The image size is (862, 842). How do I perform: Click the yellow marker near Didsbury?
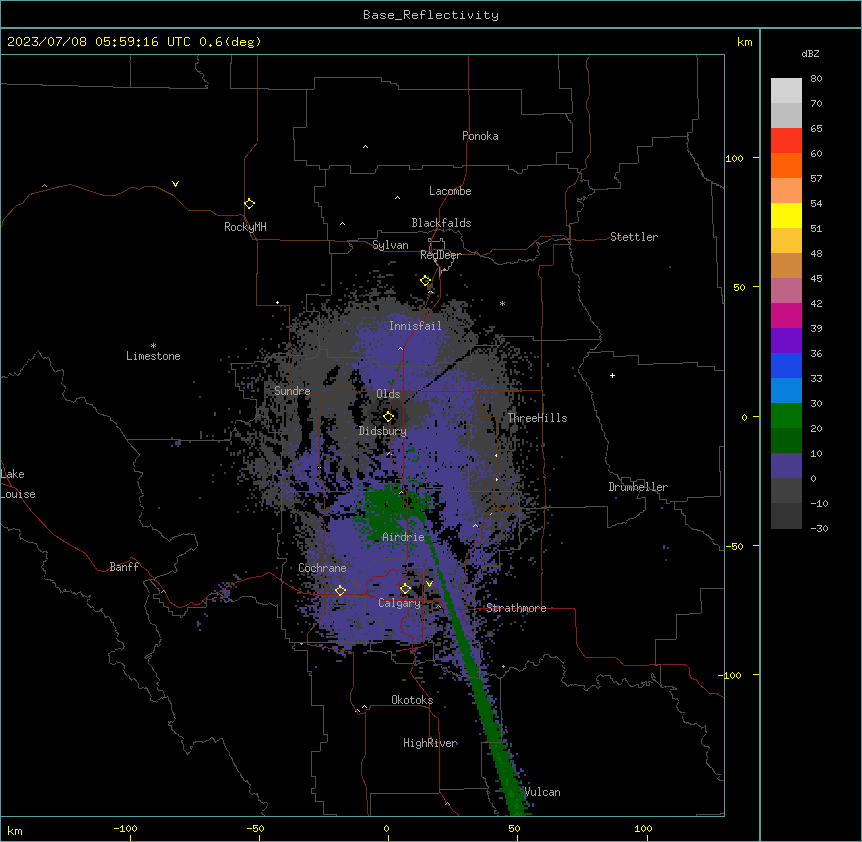pos(388,417)
